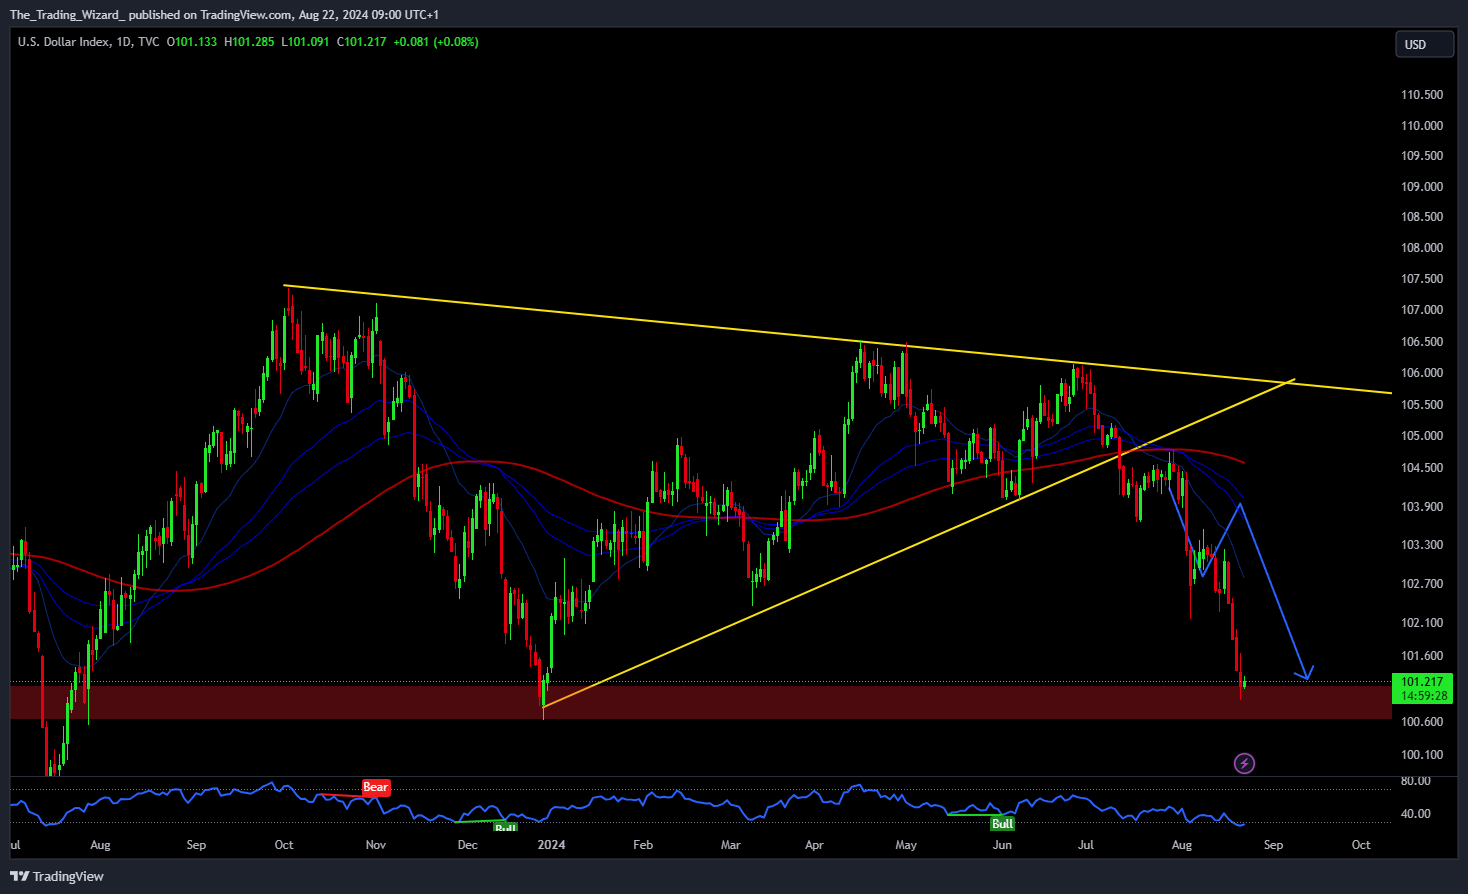Click the green 101.217 current price tag
Viewport: 1468px width, 894px height.
1421,682
